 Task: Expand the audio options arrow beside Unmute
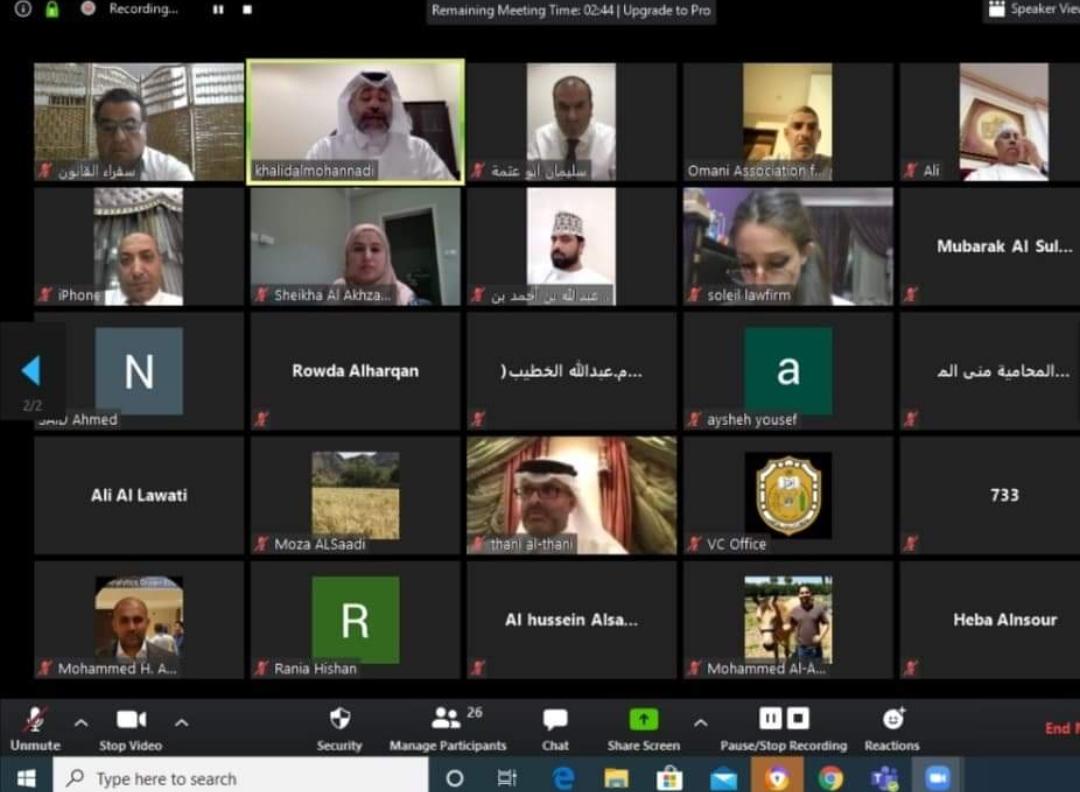(x=81, y=722)
